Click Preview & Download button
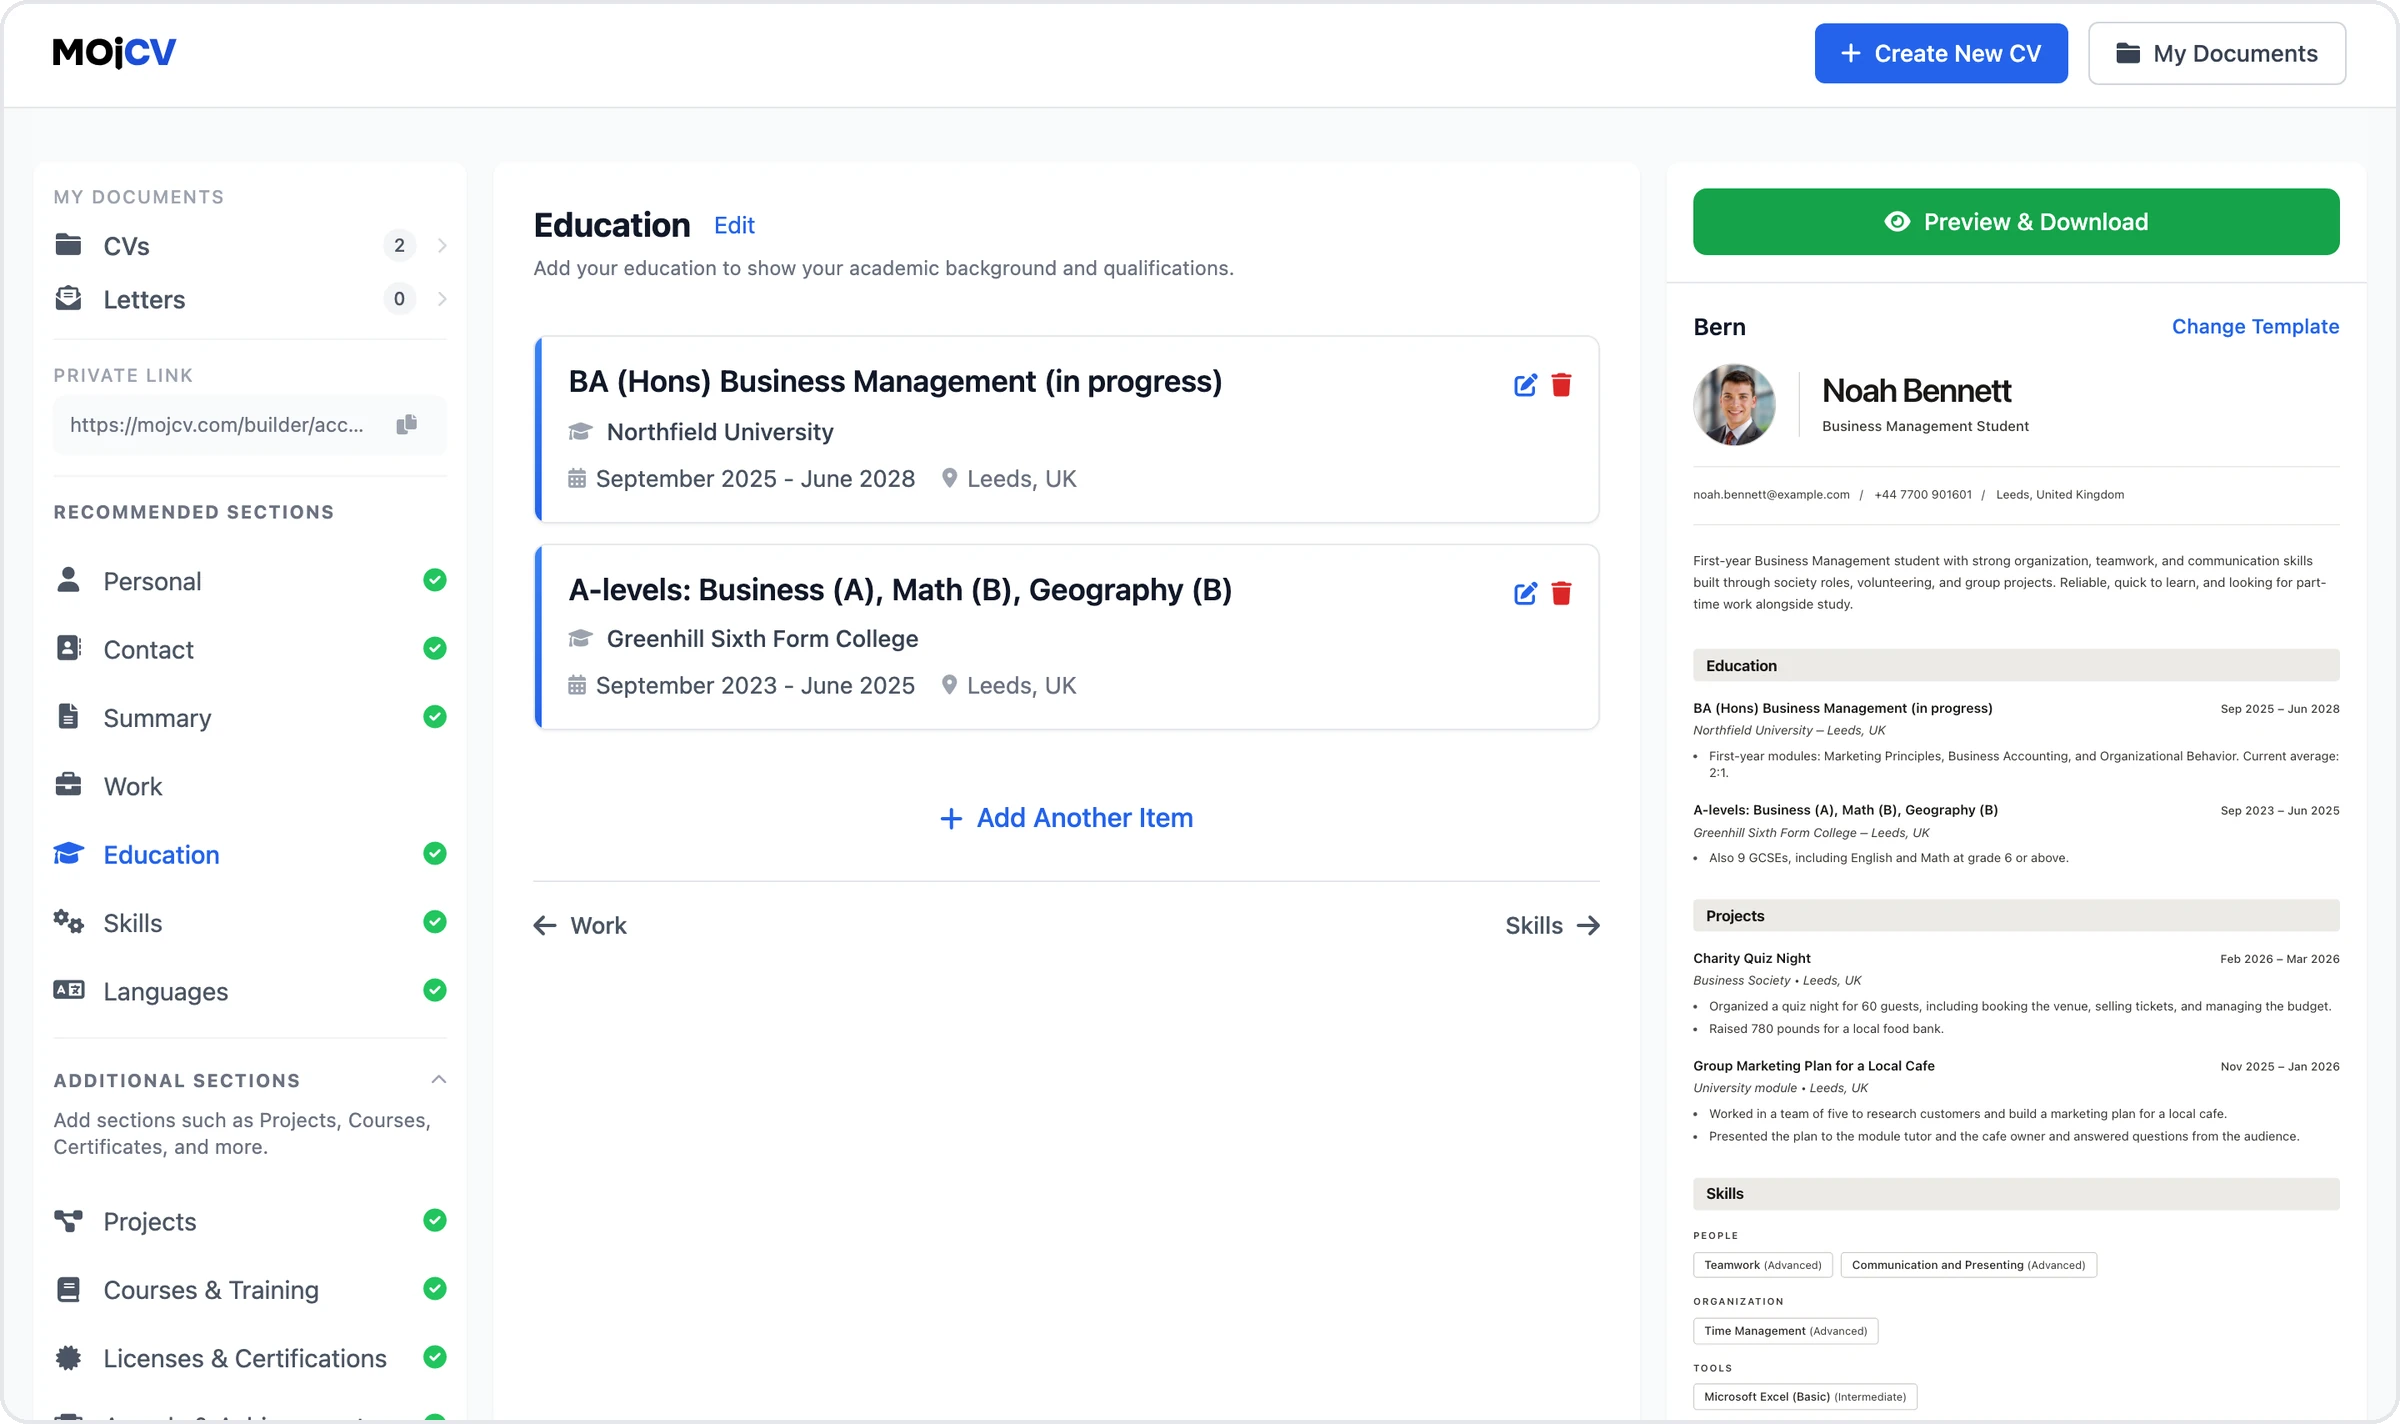Viewport: 2400px width, 1424px height. 2016,222
